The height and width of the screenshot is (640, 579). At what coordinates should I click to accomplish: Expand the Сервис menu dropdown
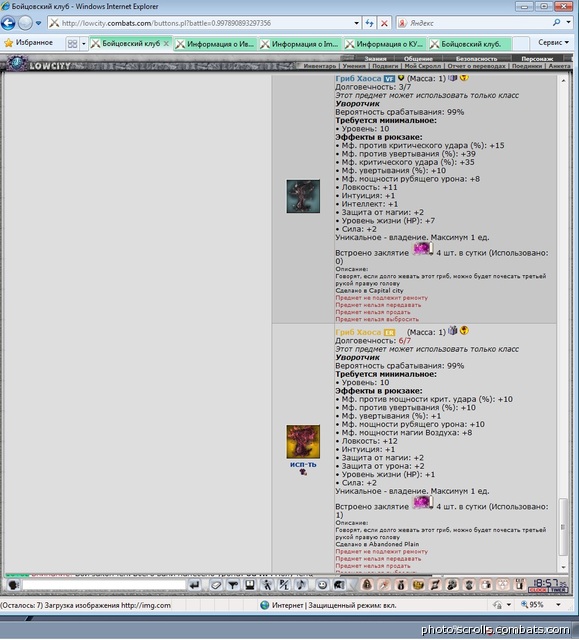pos(553,42)
